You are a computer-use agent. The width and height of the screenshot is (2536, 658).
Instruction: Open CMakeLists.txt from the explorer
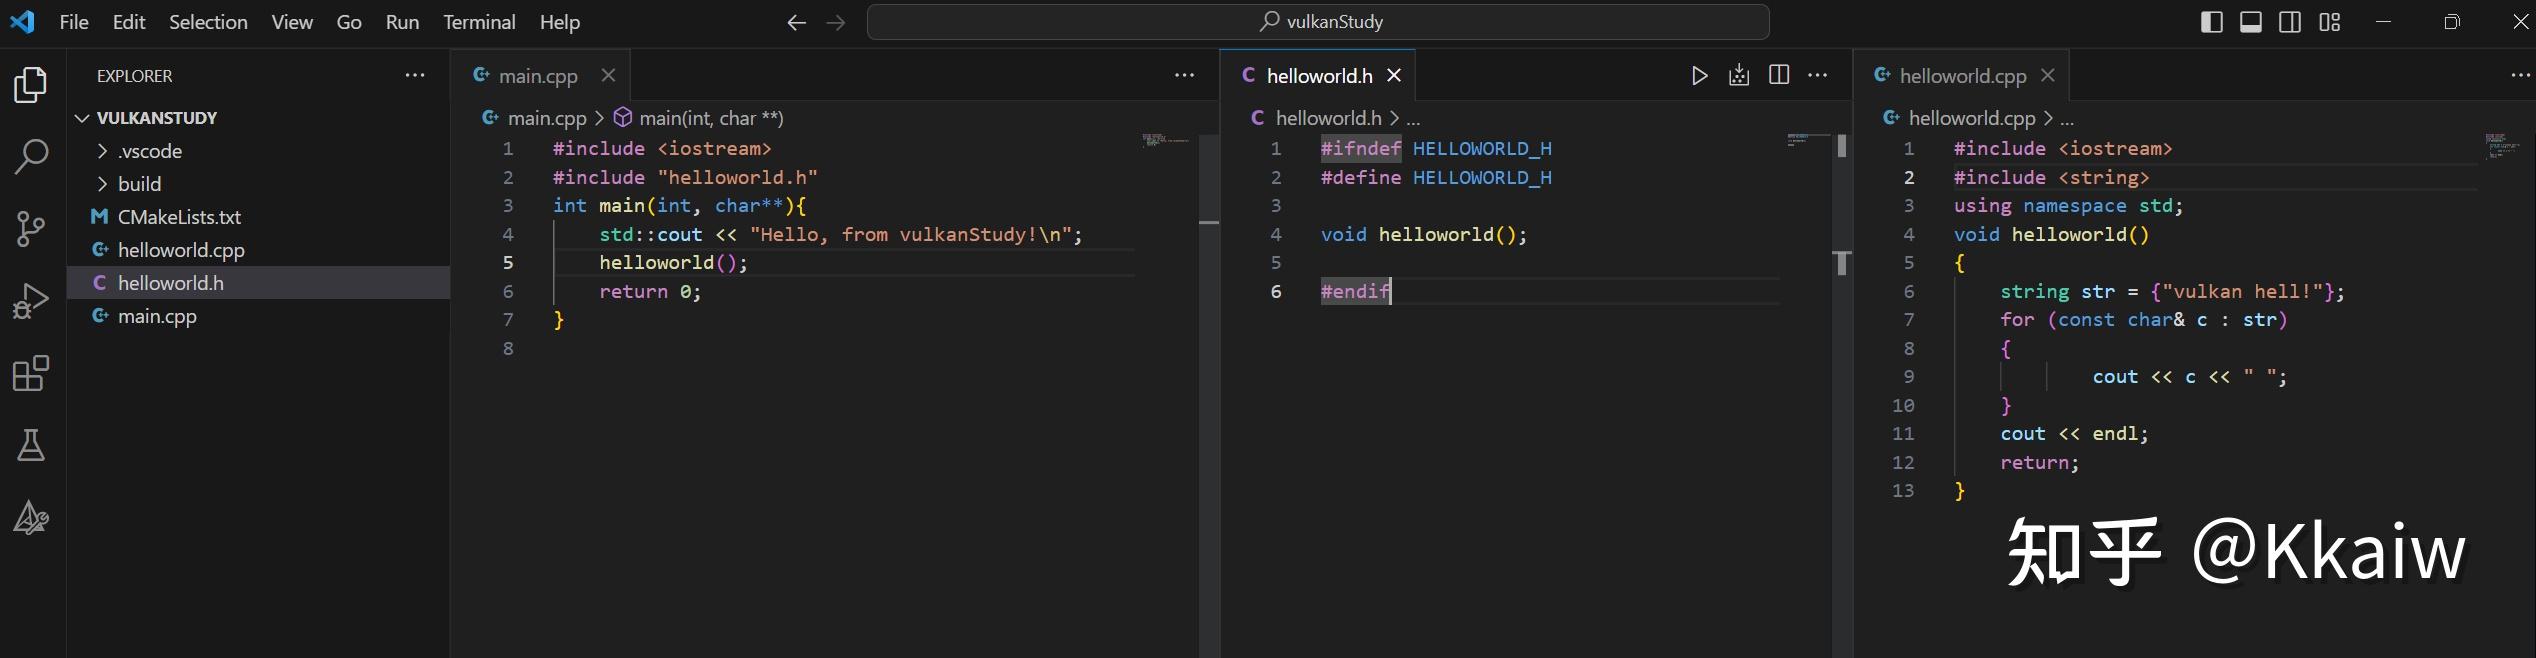pyautogui.click(x=179, y=217)
